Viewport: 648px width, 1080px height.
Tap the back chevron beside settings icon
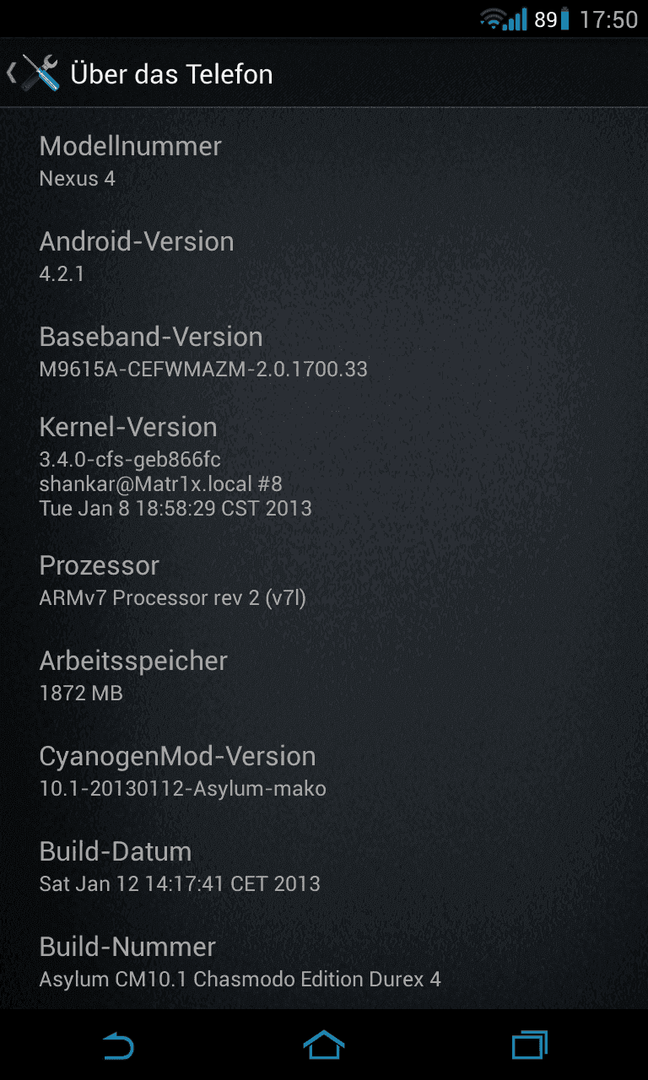pyautogui.click(x=11, y=74)
